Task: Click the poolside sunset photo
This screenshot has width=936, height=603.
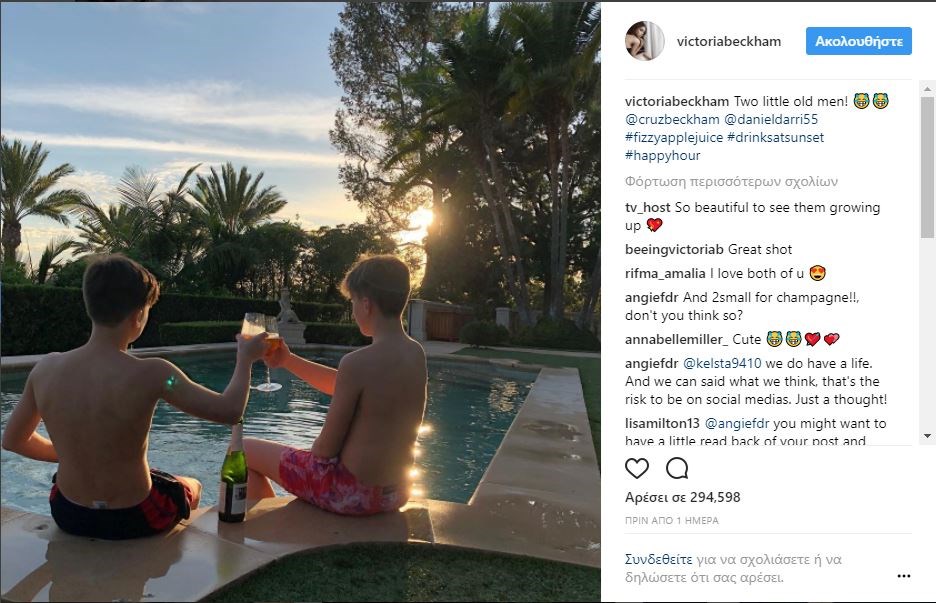Action: [x=300, y=302]
